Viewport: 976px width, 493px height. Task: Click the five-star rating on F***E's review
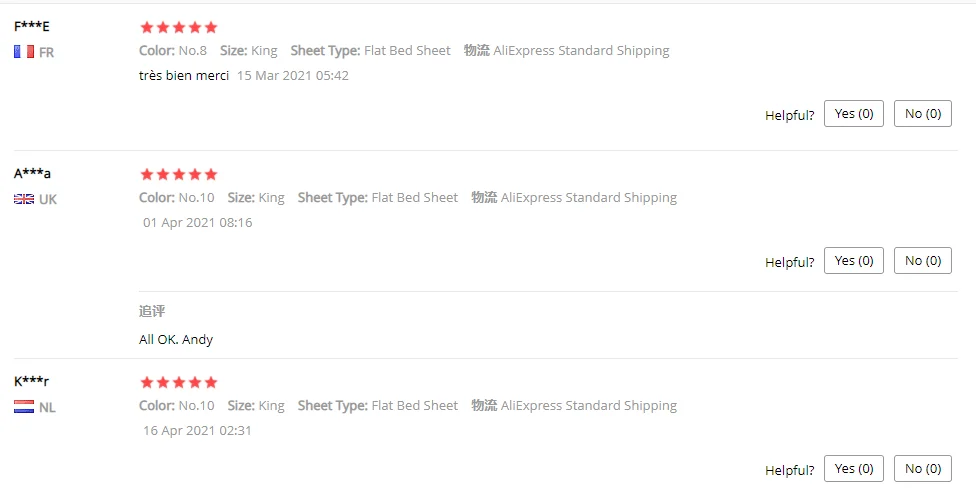tap(178, 27)
